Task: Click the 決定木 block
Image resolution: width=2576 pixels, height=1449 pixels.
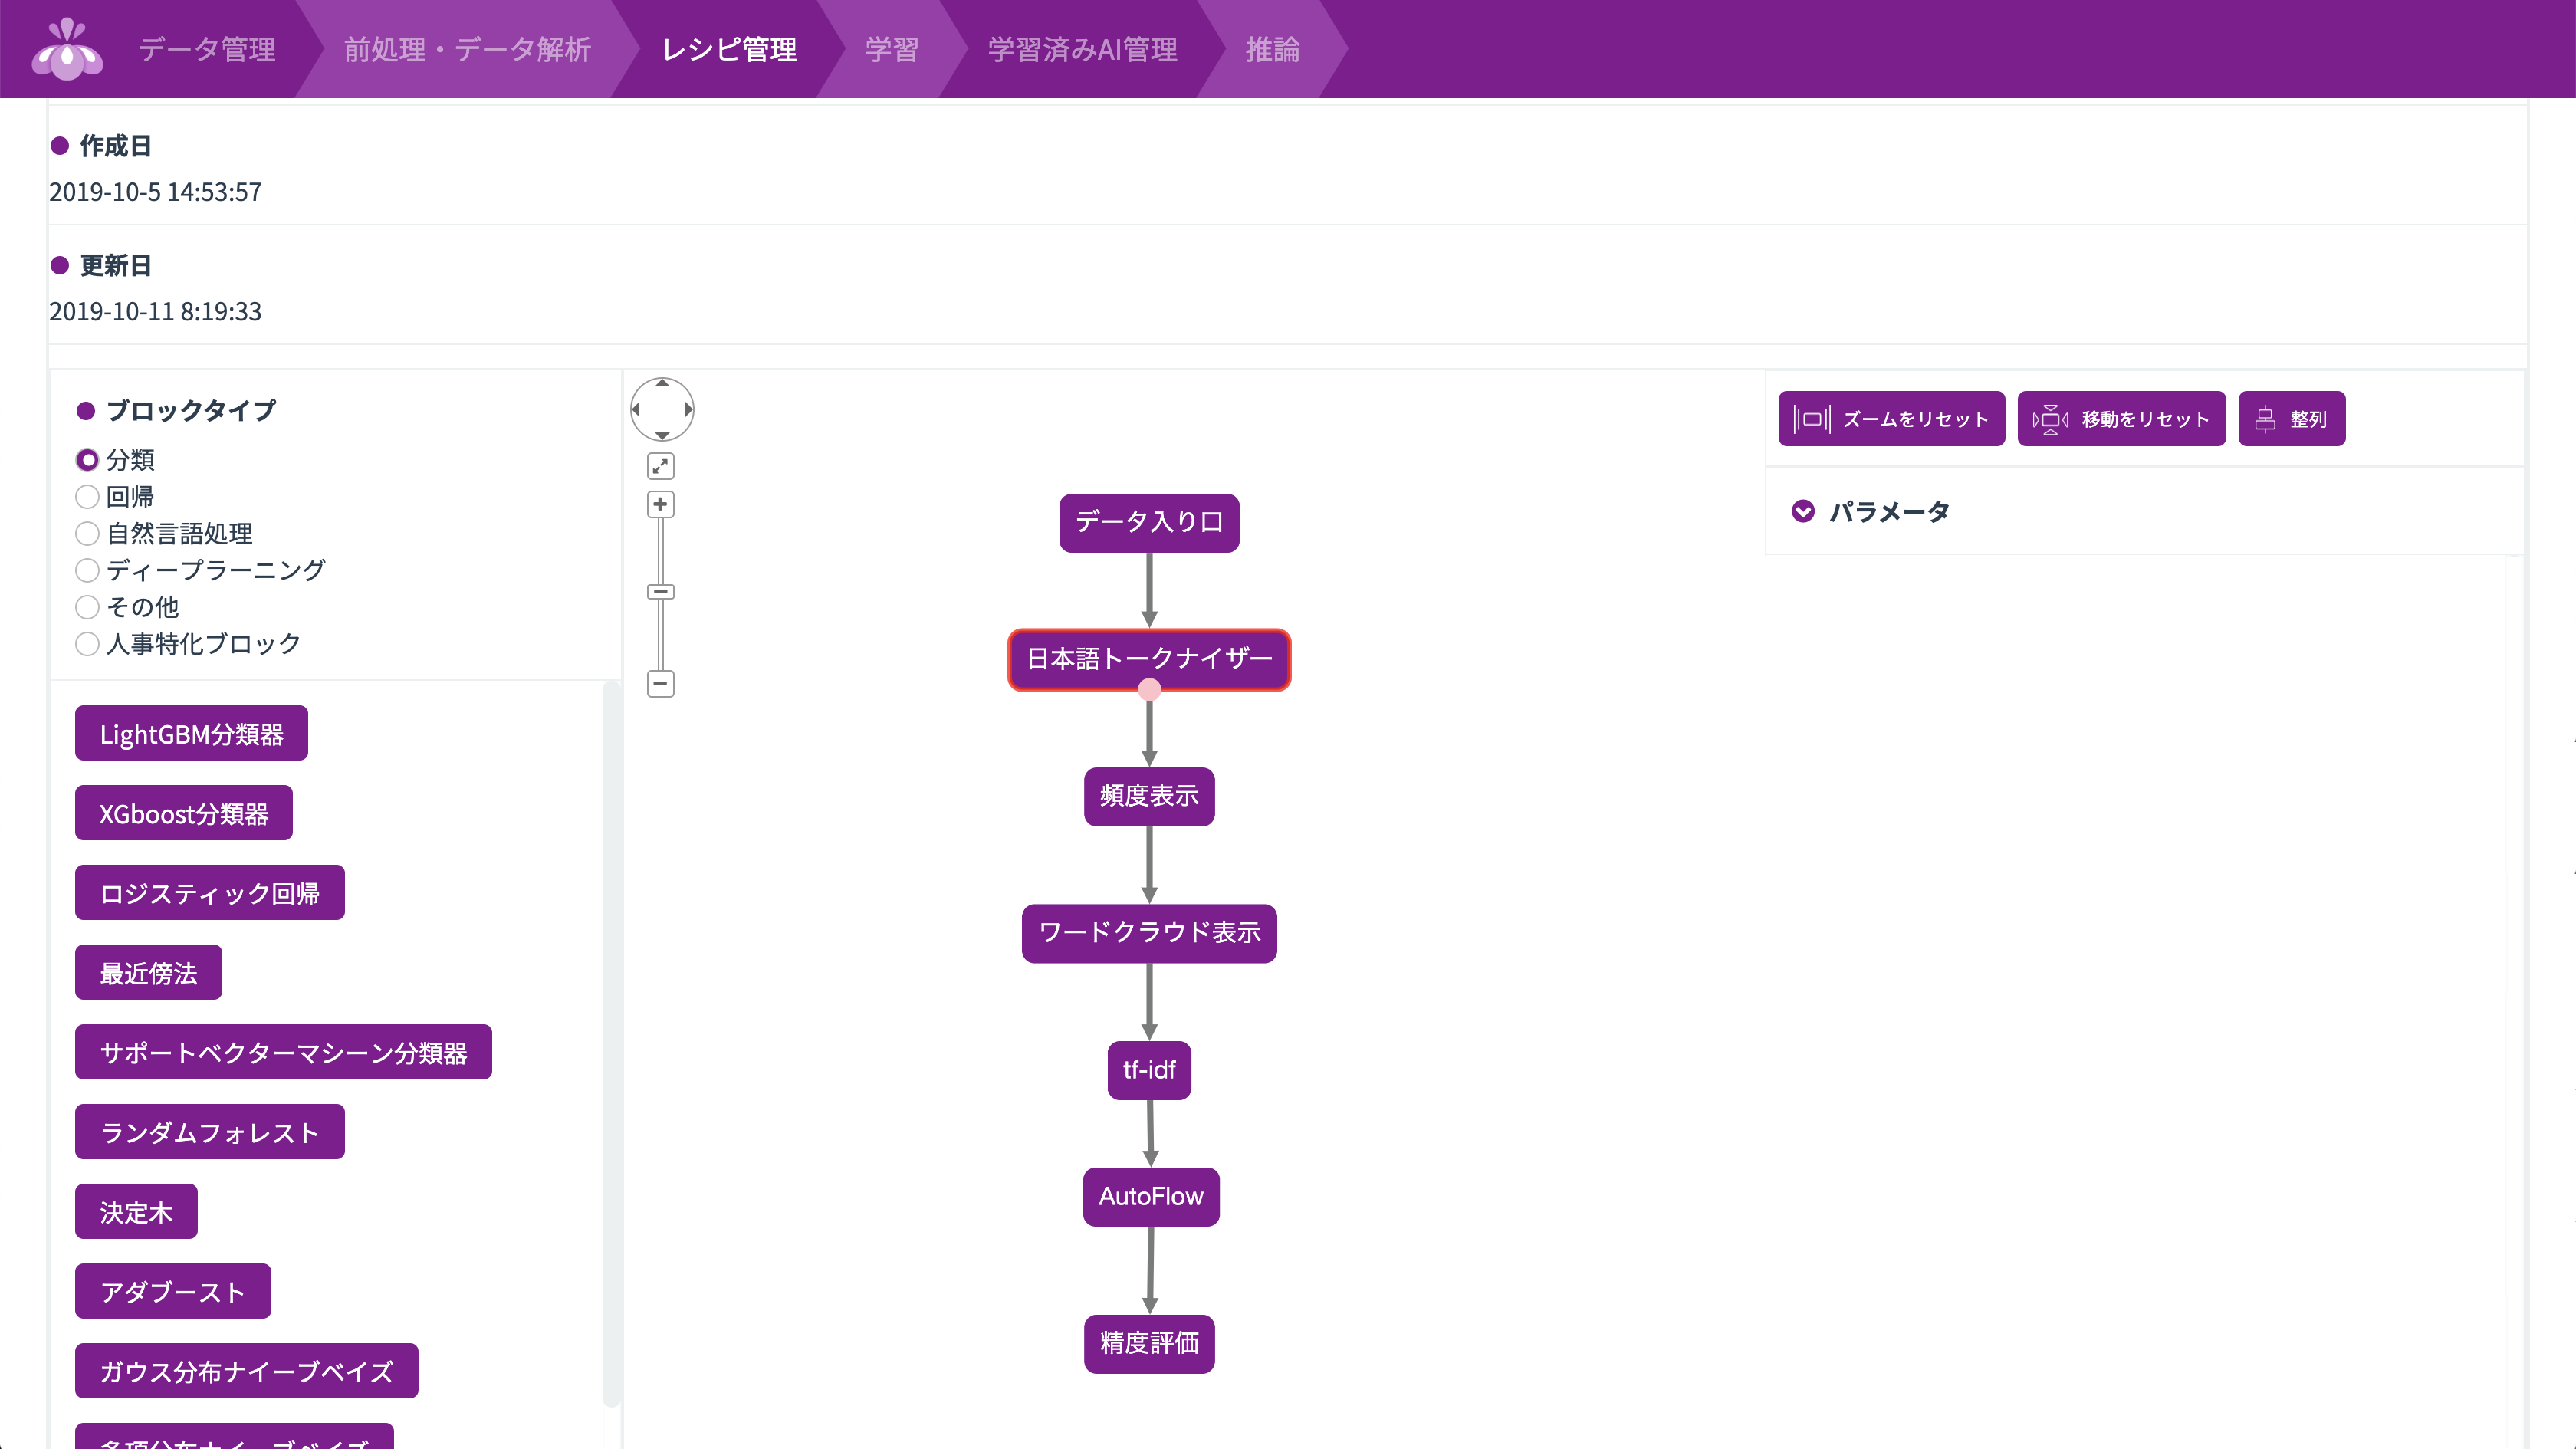Action: pyautogui.click(x=136, y=1212)
